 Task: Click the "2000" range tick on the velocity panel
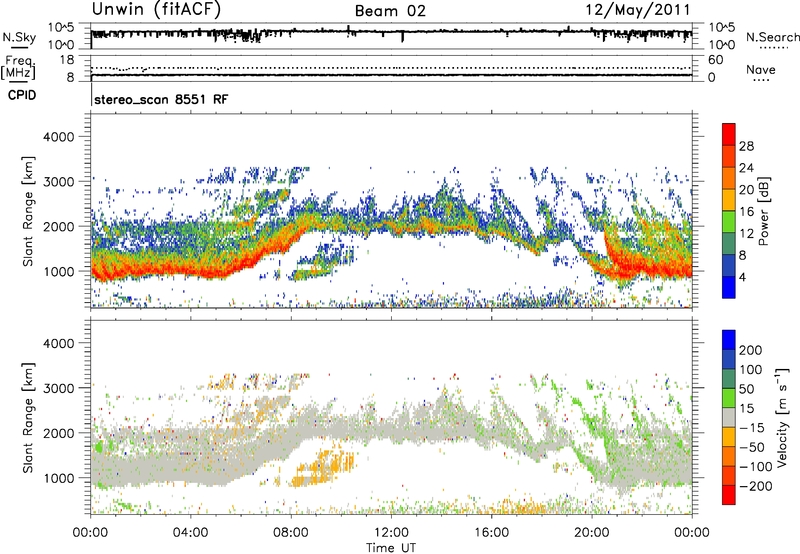(x=58, y=433)
